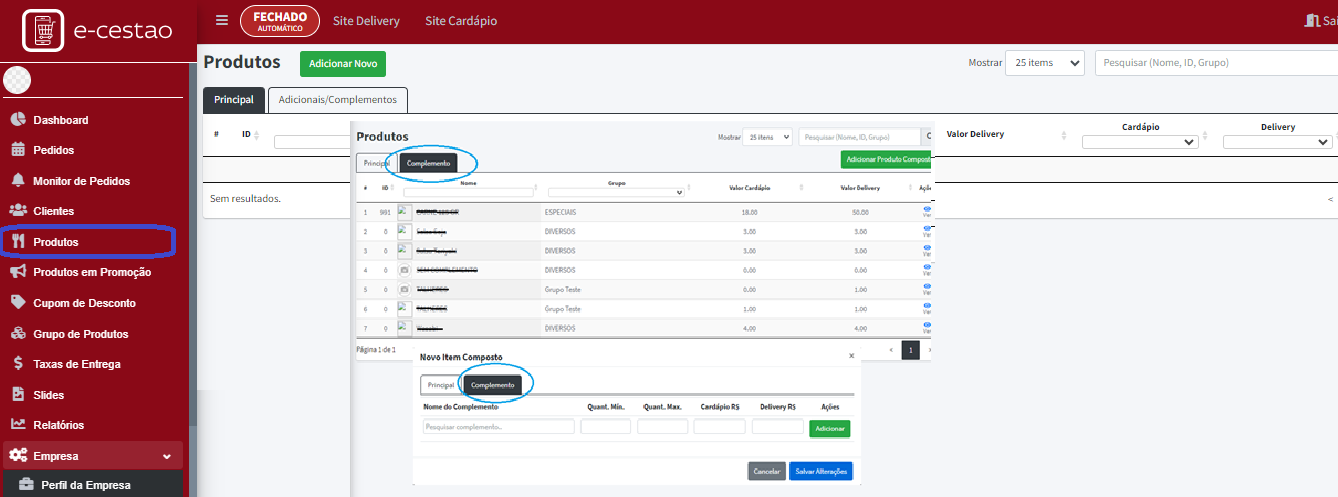Open the Delivery column filter dropdown
This screenshot has width=1338, height=497.
[1277, 142]
